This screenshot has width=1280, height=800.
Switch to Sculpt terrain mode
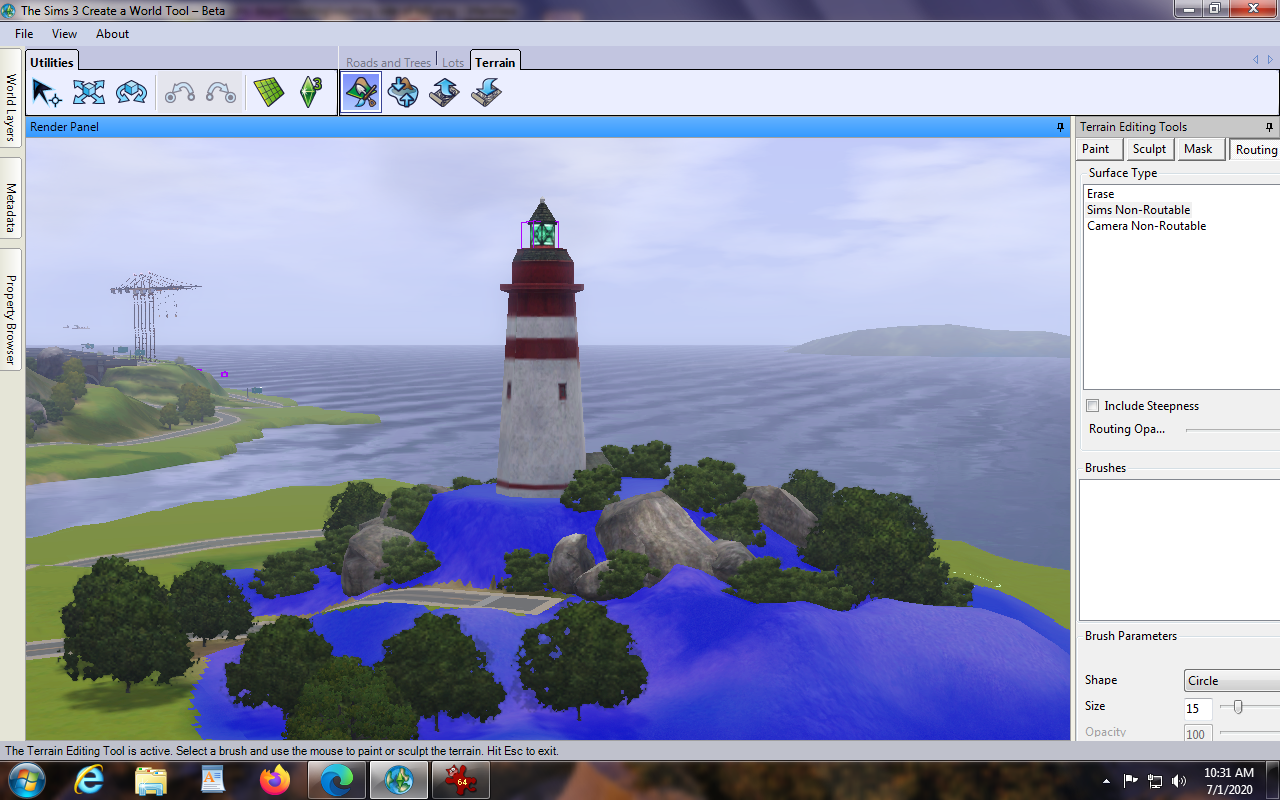coord(1149,149)
